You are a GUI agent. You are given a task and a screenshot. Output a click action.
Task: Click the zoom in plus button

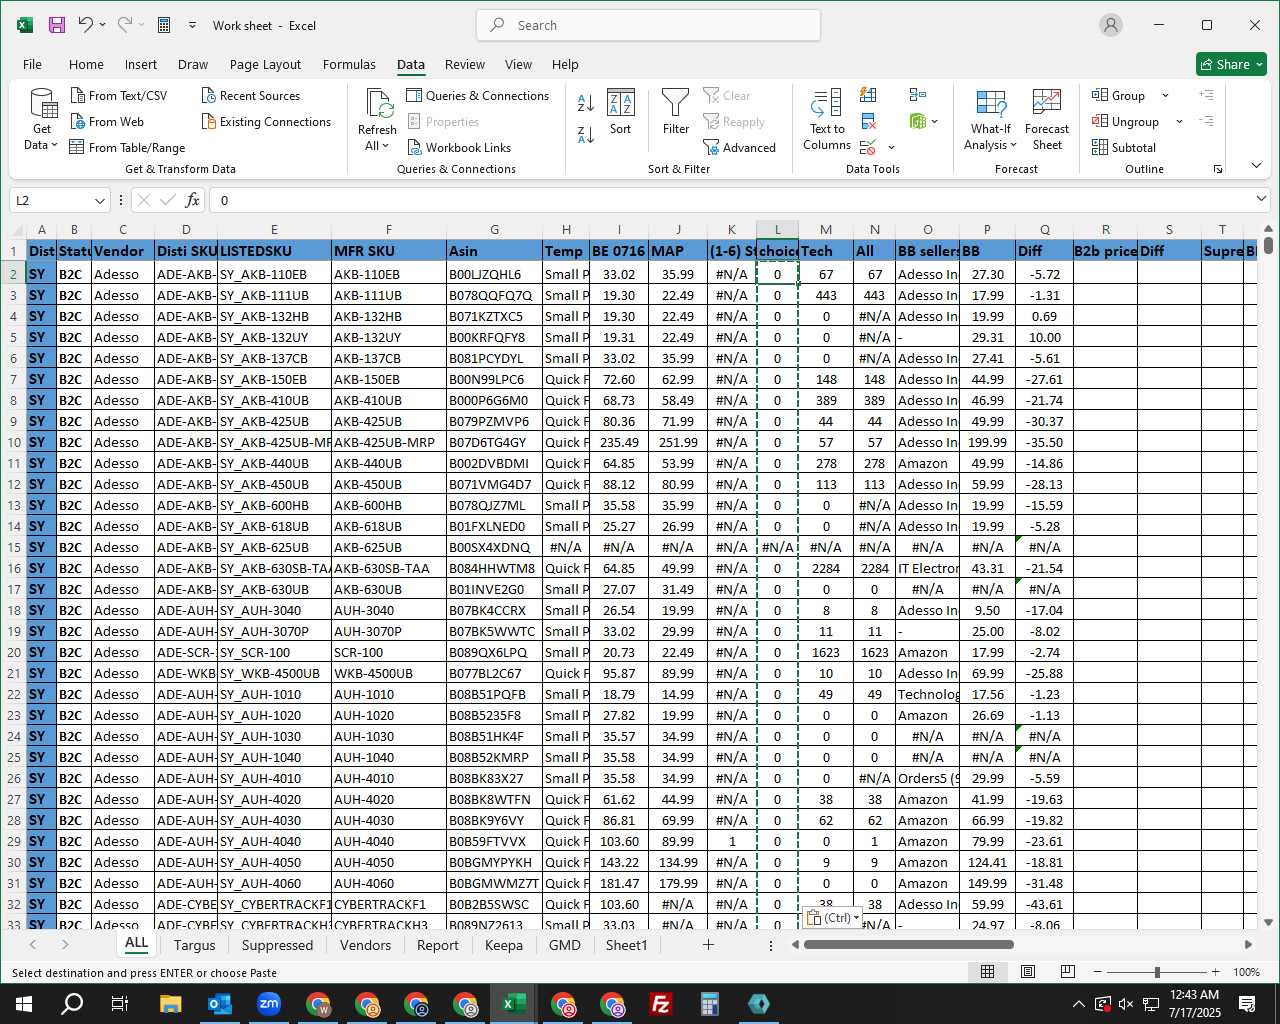point(1215,972)
